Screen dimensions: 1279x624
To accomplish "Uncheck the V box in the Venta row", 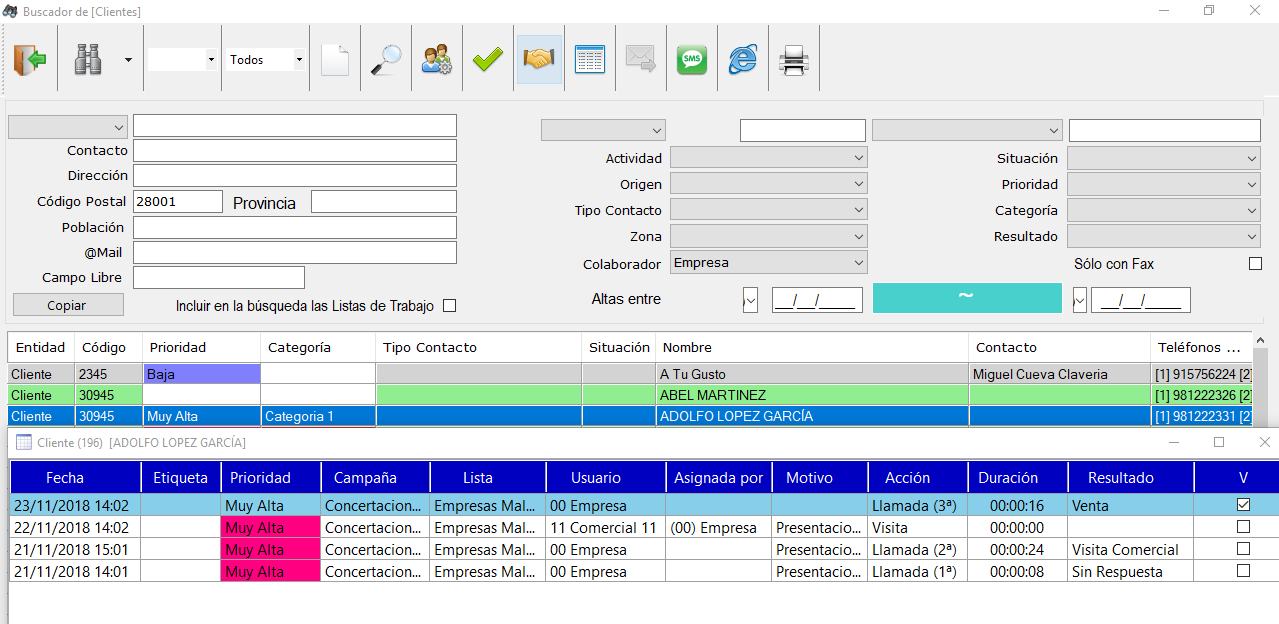I will pos(1243,505).
